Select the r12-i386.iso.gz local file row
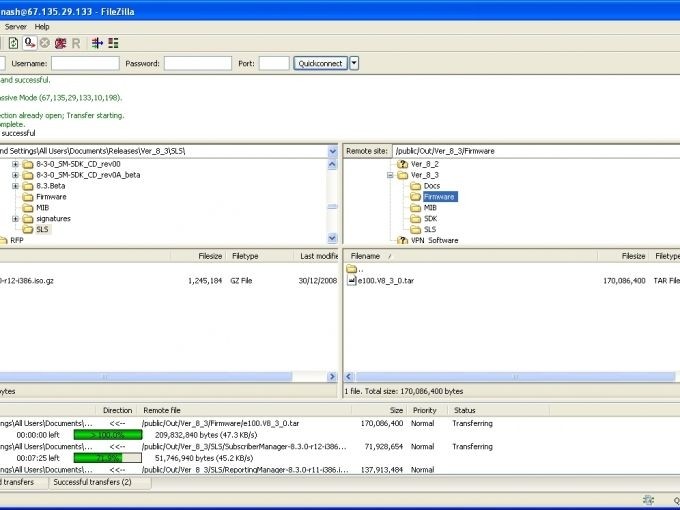Image resolution: width=680 pixels, height=510 pixels. (168, 281)
